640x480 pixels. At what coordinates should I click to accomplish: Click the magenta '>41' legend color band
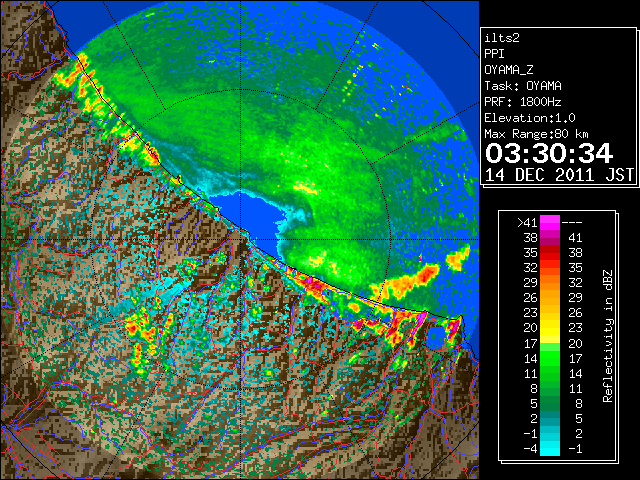[550, 222]
